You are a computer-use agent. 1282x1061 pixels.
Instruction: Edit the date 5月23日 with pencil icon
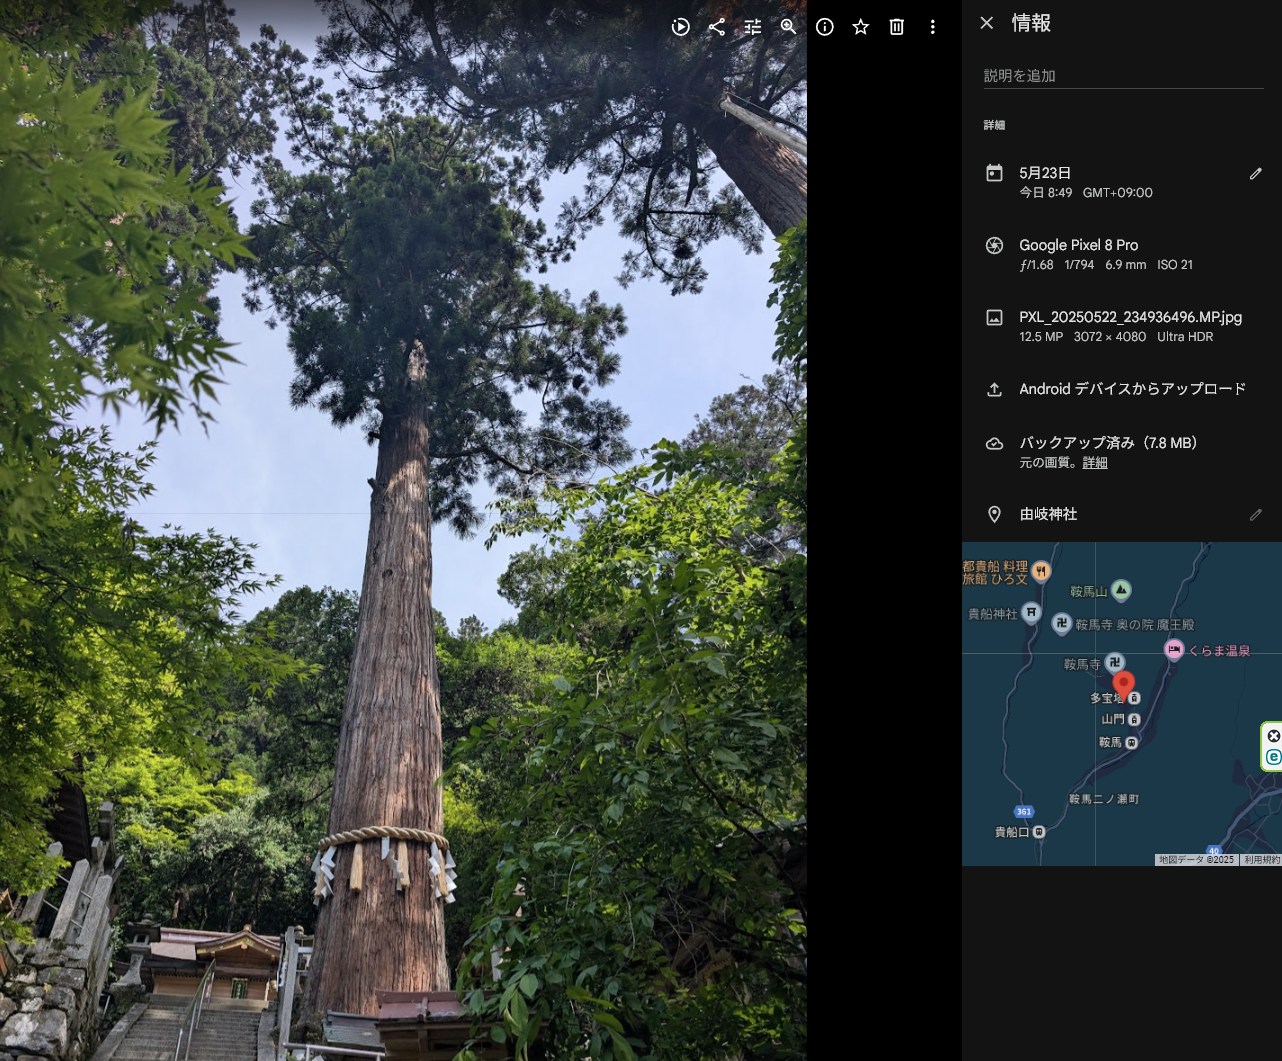pyautogui.click(x=1255, y=173)
